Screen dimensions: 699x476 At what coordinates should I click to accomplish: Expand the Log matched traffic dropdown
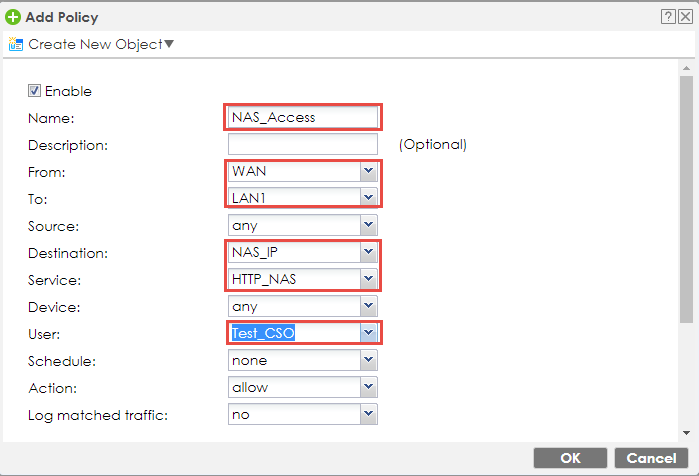368,413
